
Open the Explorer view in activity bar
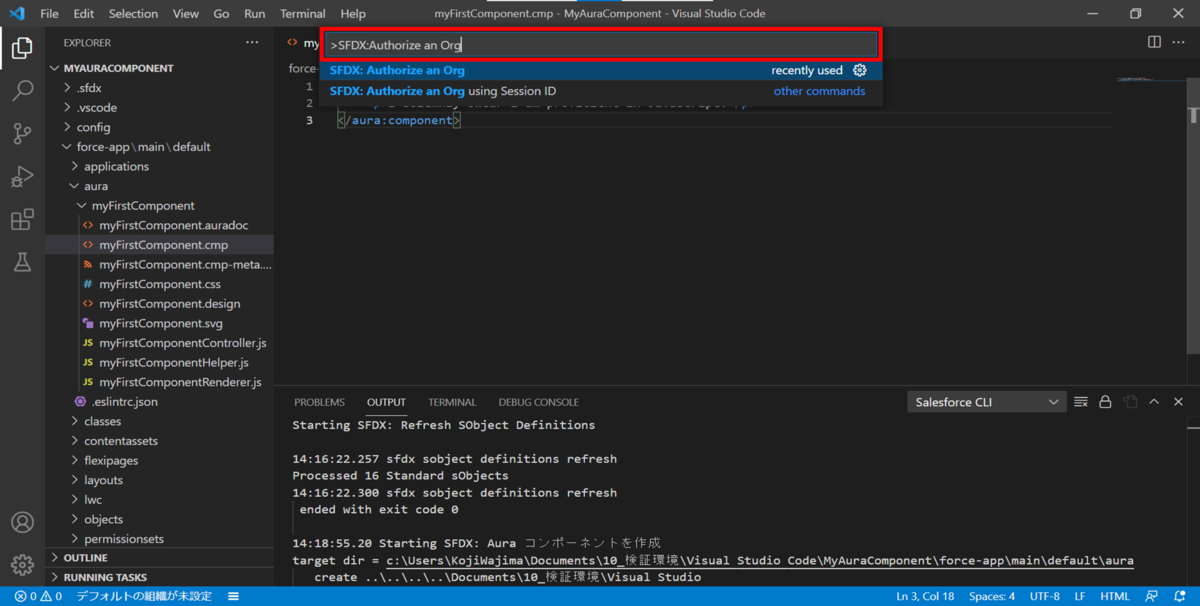pyautogui.click(x=22, y=47)
